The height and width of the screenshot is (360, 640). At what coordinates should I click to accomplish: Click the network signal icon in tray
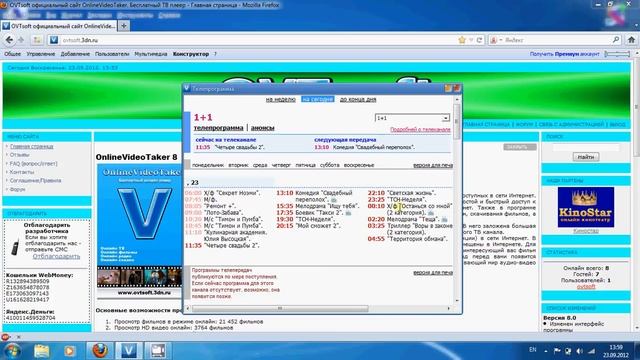(591, 351)
